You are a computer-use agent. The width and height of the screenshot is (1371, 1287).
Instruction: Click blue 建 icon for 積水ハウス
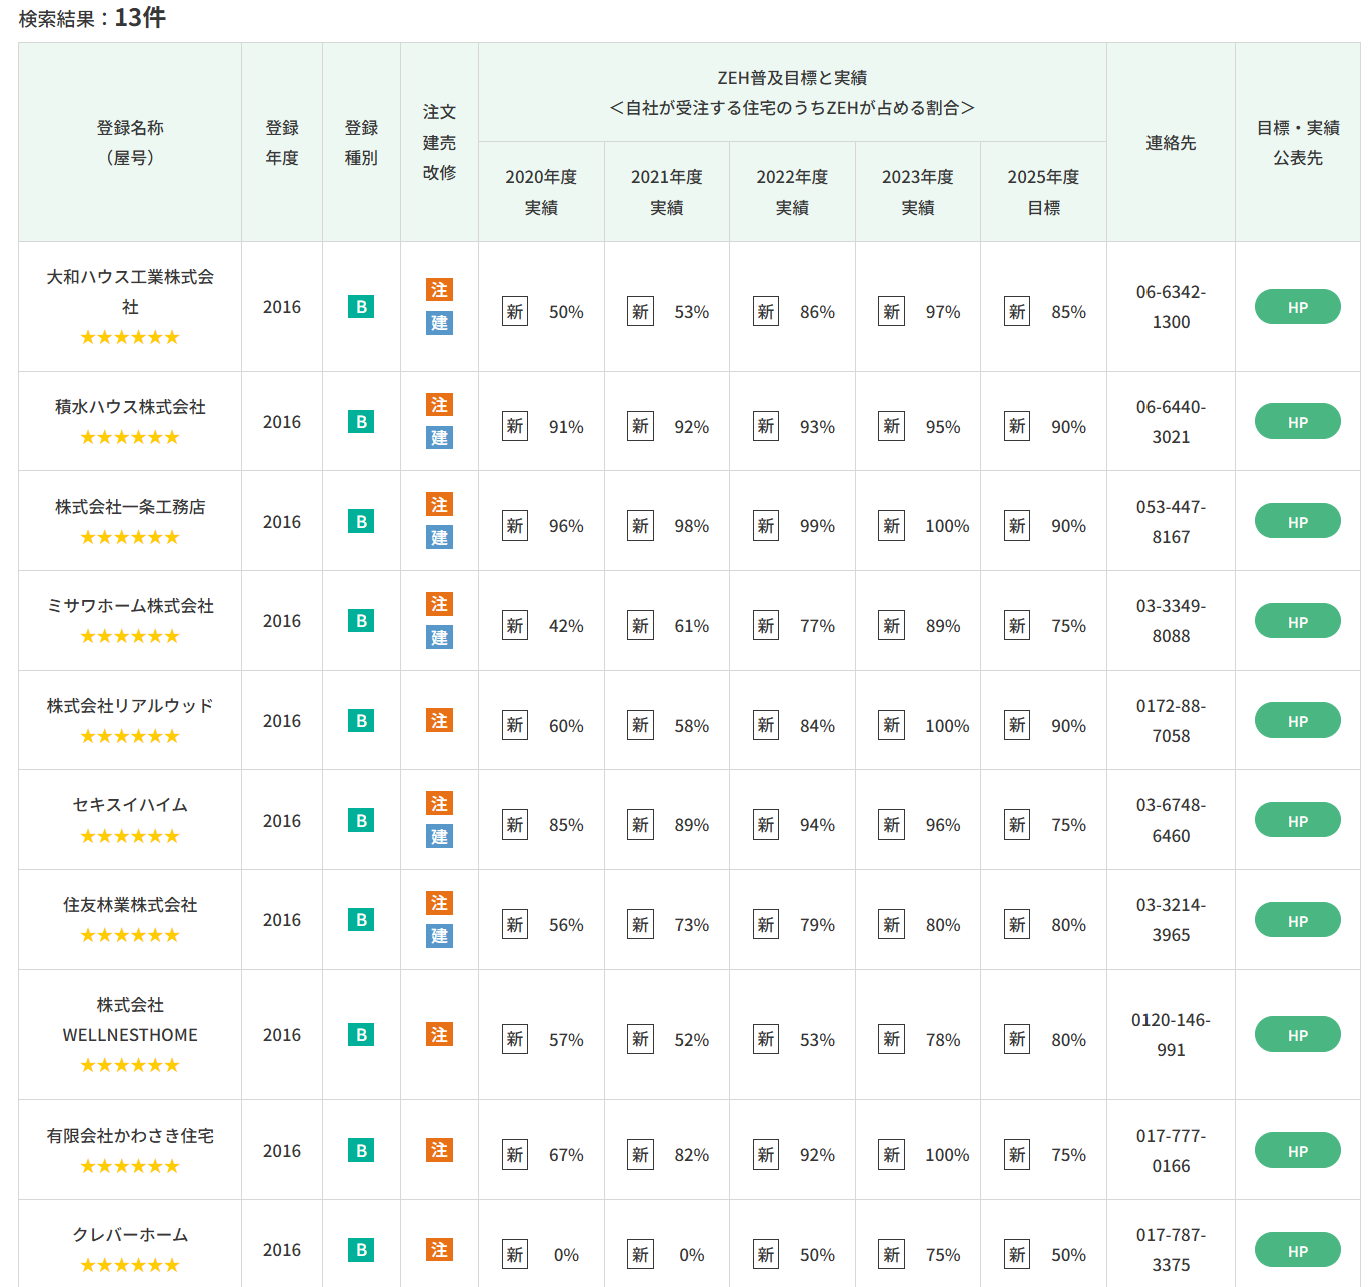[439, 438]
